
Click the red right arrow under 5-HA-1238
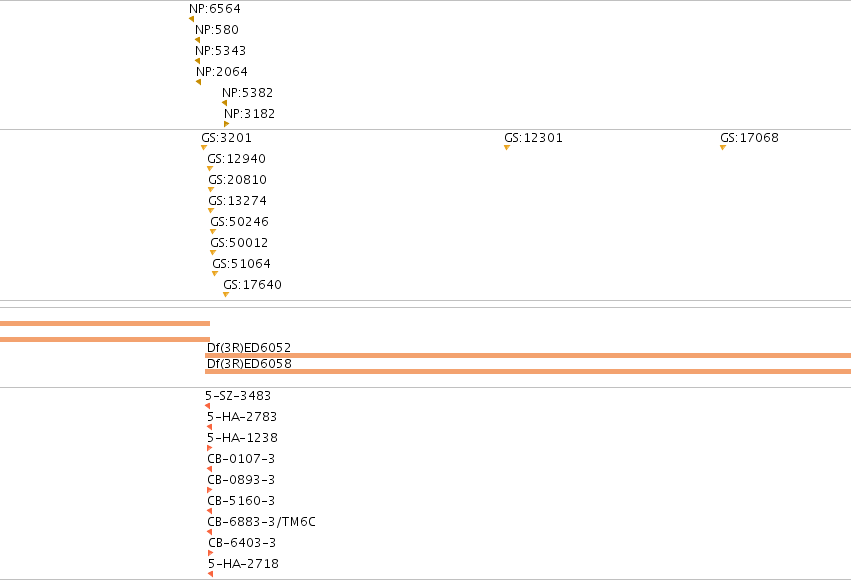[209, 448]
